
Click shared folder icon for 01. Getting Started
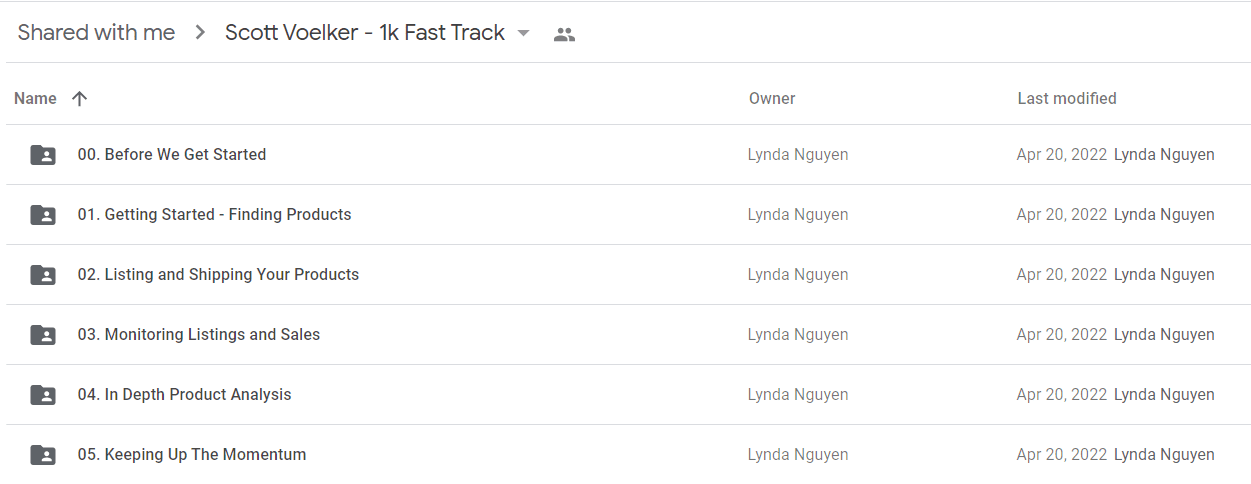[x=43, y=215]
